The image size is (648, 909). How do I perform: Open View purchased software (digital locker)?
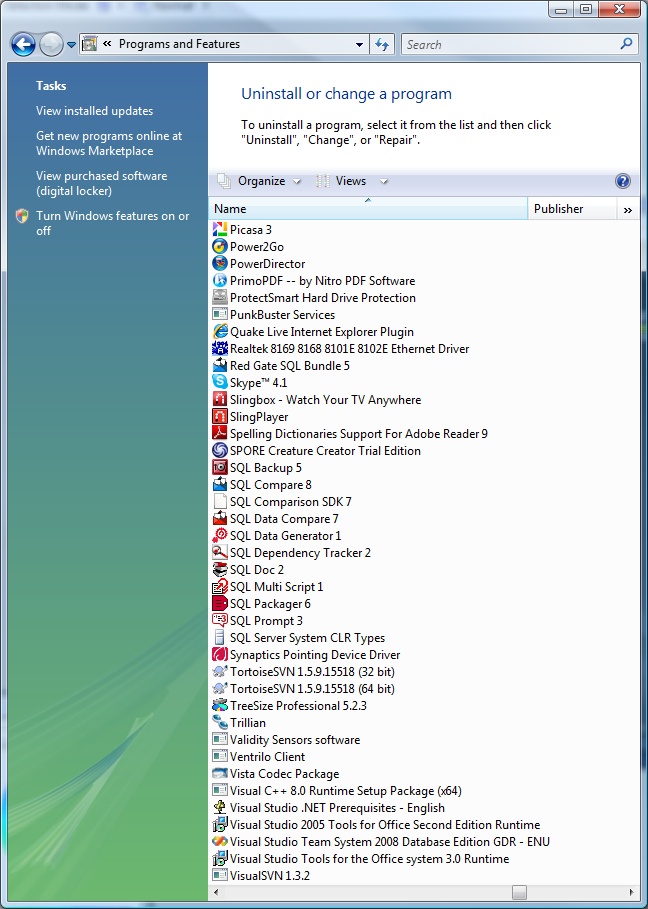click(x=101, y=183)
